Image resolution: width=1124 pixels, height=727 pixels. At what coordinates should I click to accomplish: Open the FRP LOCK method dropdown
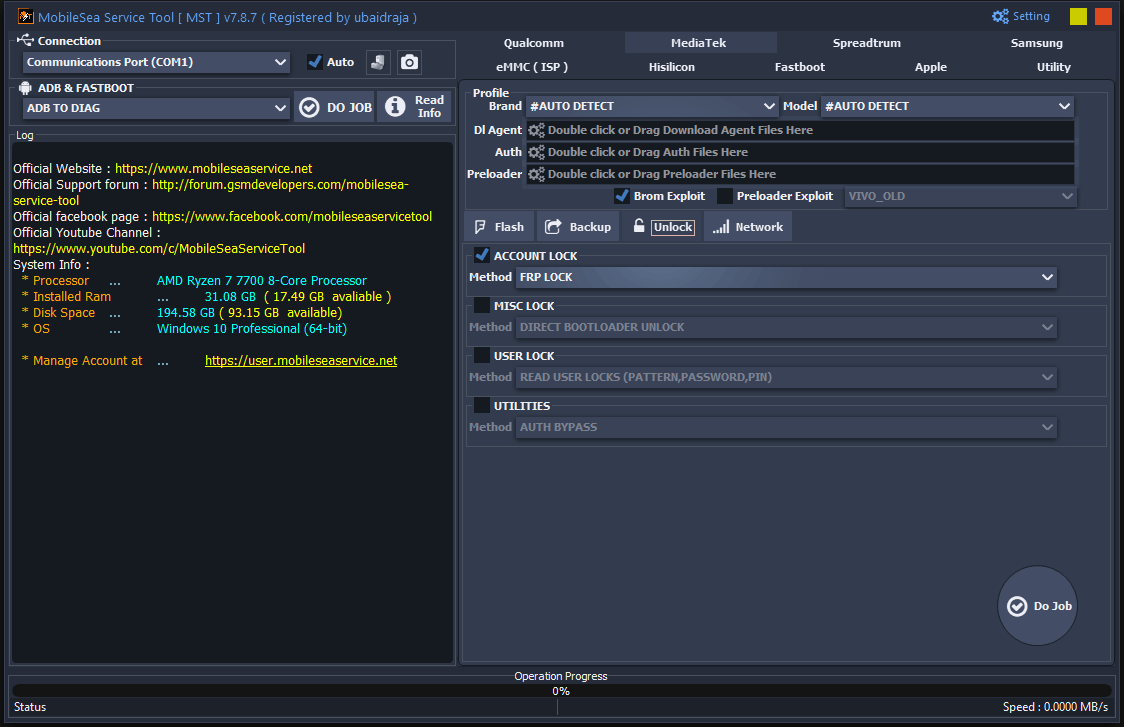point(784,276)
